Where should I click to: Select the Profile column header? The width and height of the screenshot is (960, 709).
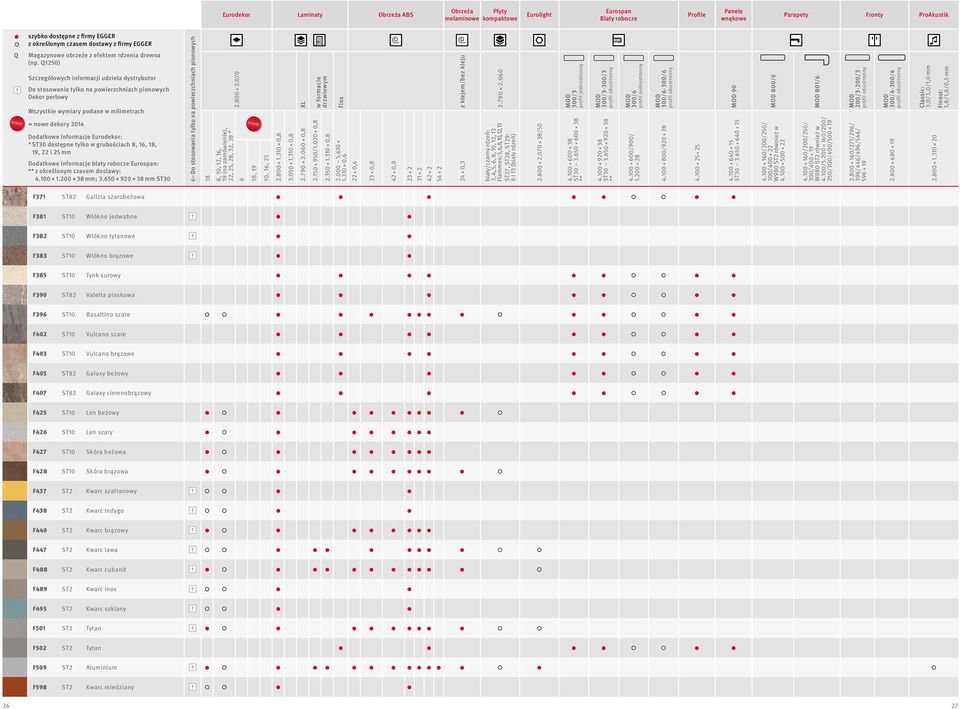(x=697, y=15)
